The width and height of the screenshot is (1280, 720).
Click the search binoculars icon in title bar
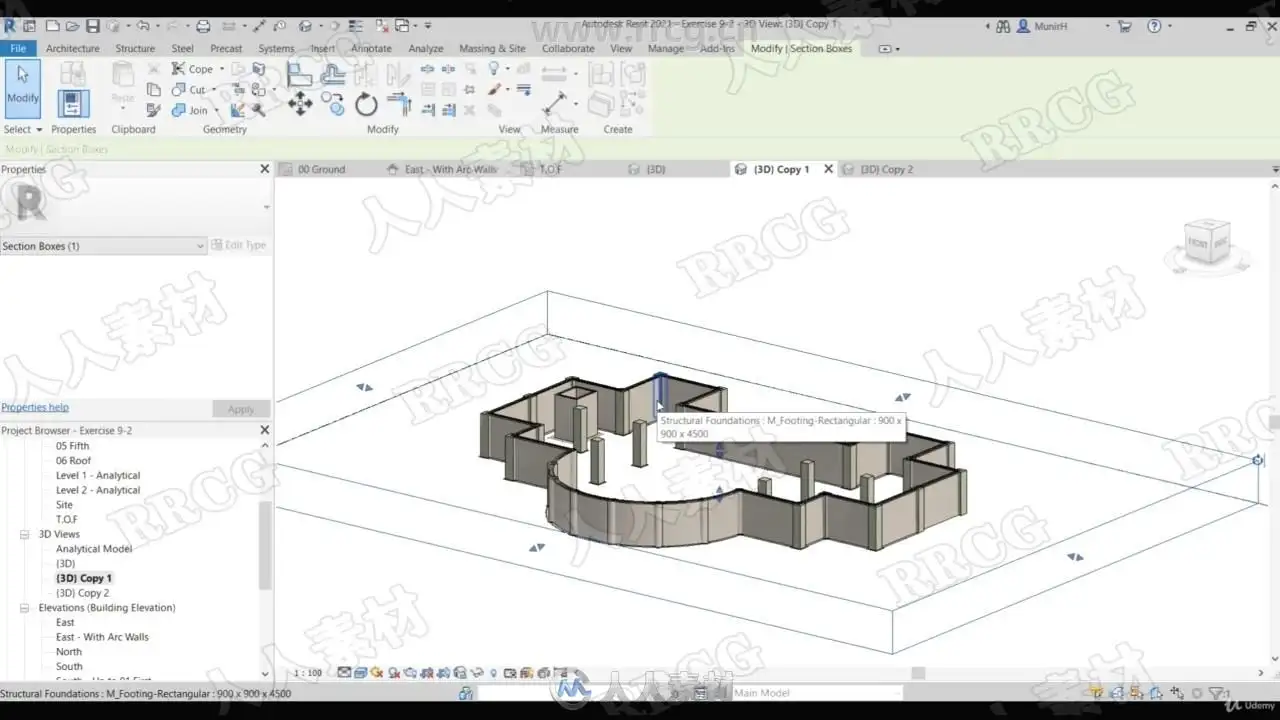click(1003, 26)
